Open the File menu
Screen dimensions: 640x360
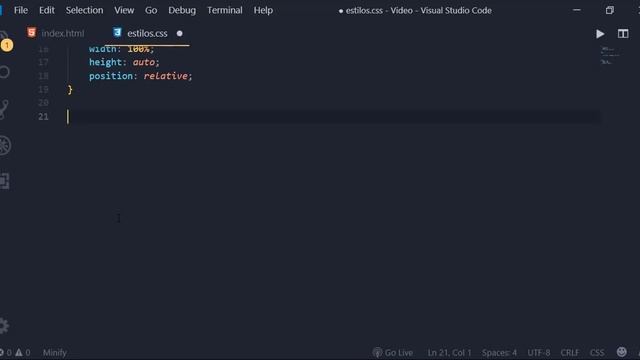coord(21,10)
